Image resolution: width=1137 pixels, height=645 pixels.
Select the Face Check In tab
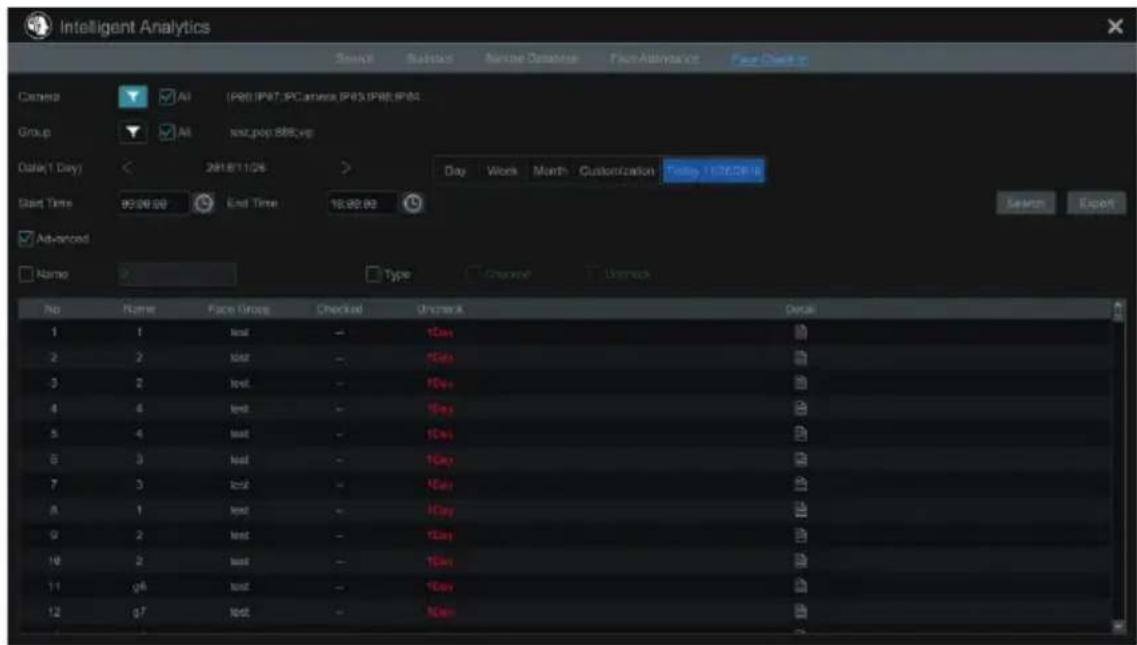point(769,59)
